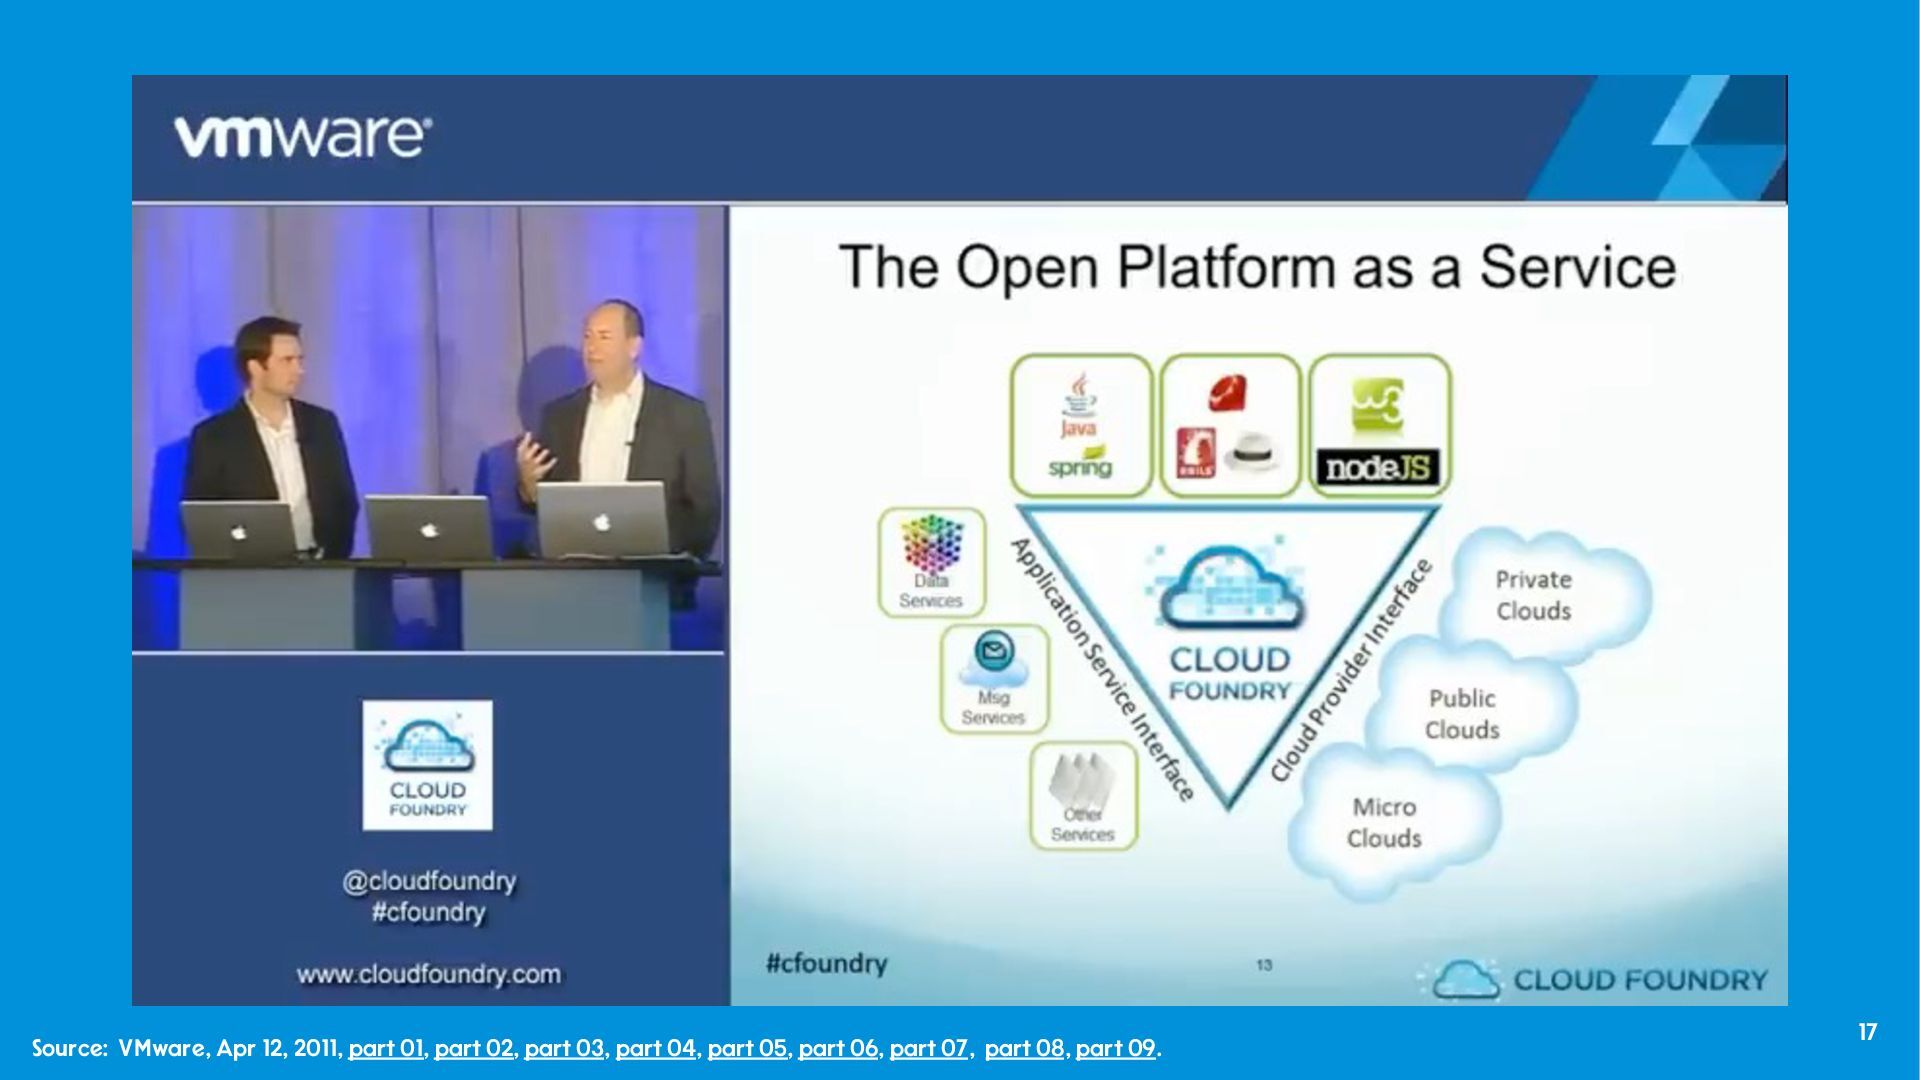This screenshot has width=1920, height=1080.
Task: Open the part 05 source link
Action: pos(747,1048)
